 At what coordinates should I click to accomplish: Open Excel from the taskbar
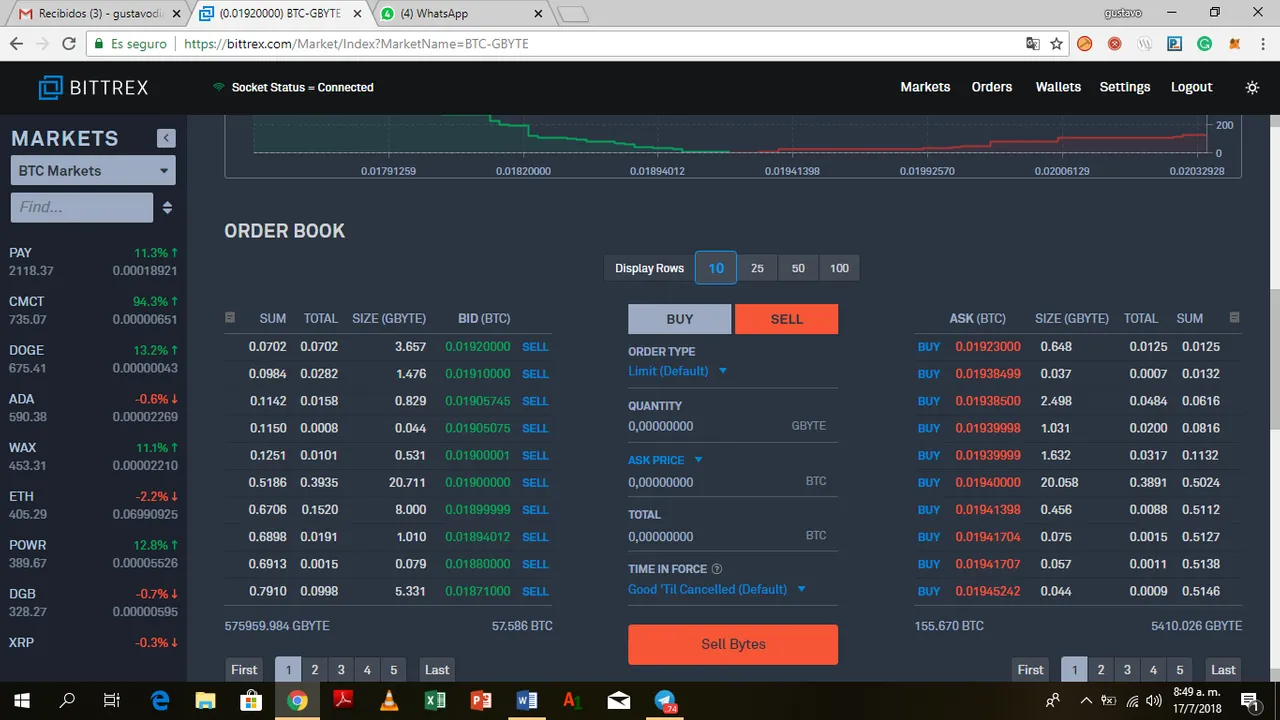click(435, 700)
